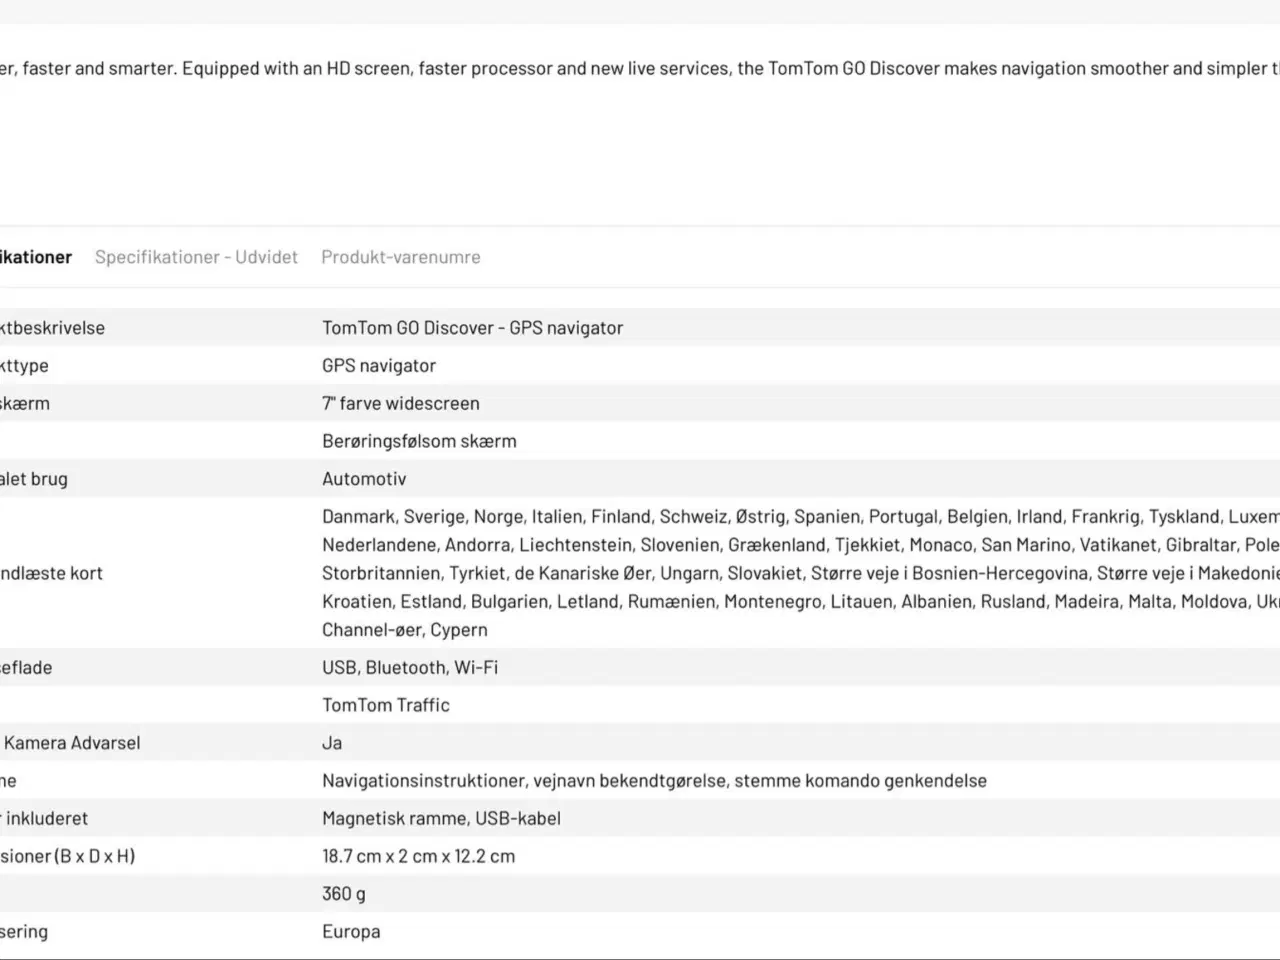Open the Specifikationer - Udvidet tab

coord(196,257)
